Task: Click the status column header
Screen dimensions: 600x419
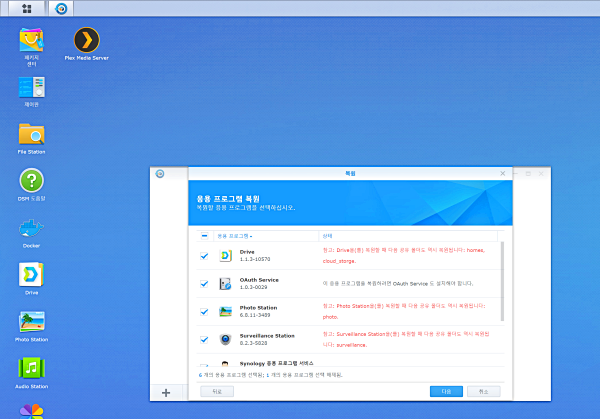Action: point(408,236)
